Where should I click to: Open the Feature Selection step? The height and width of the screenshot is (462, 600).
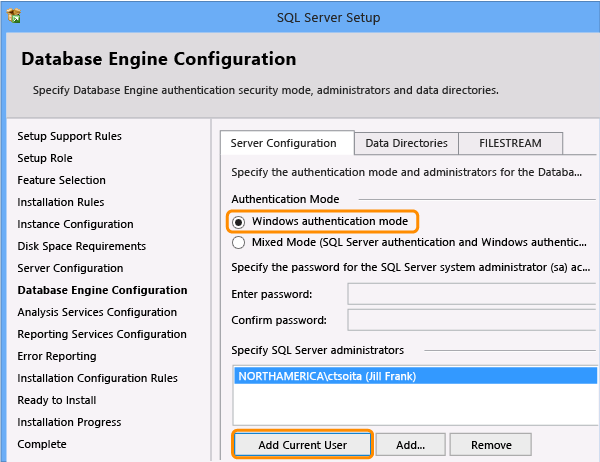tap(61, 180)
